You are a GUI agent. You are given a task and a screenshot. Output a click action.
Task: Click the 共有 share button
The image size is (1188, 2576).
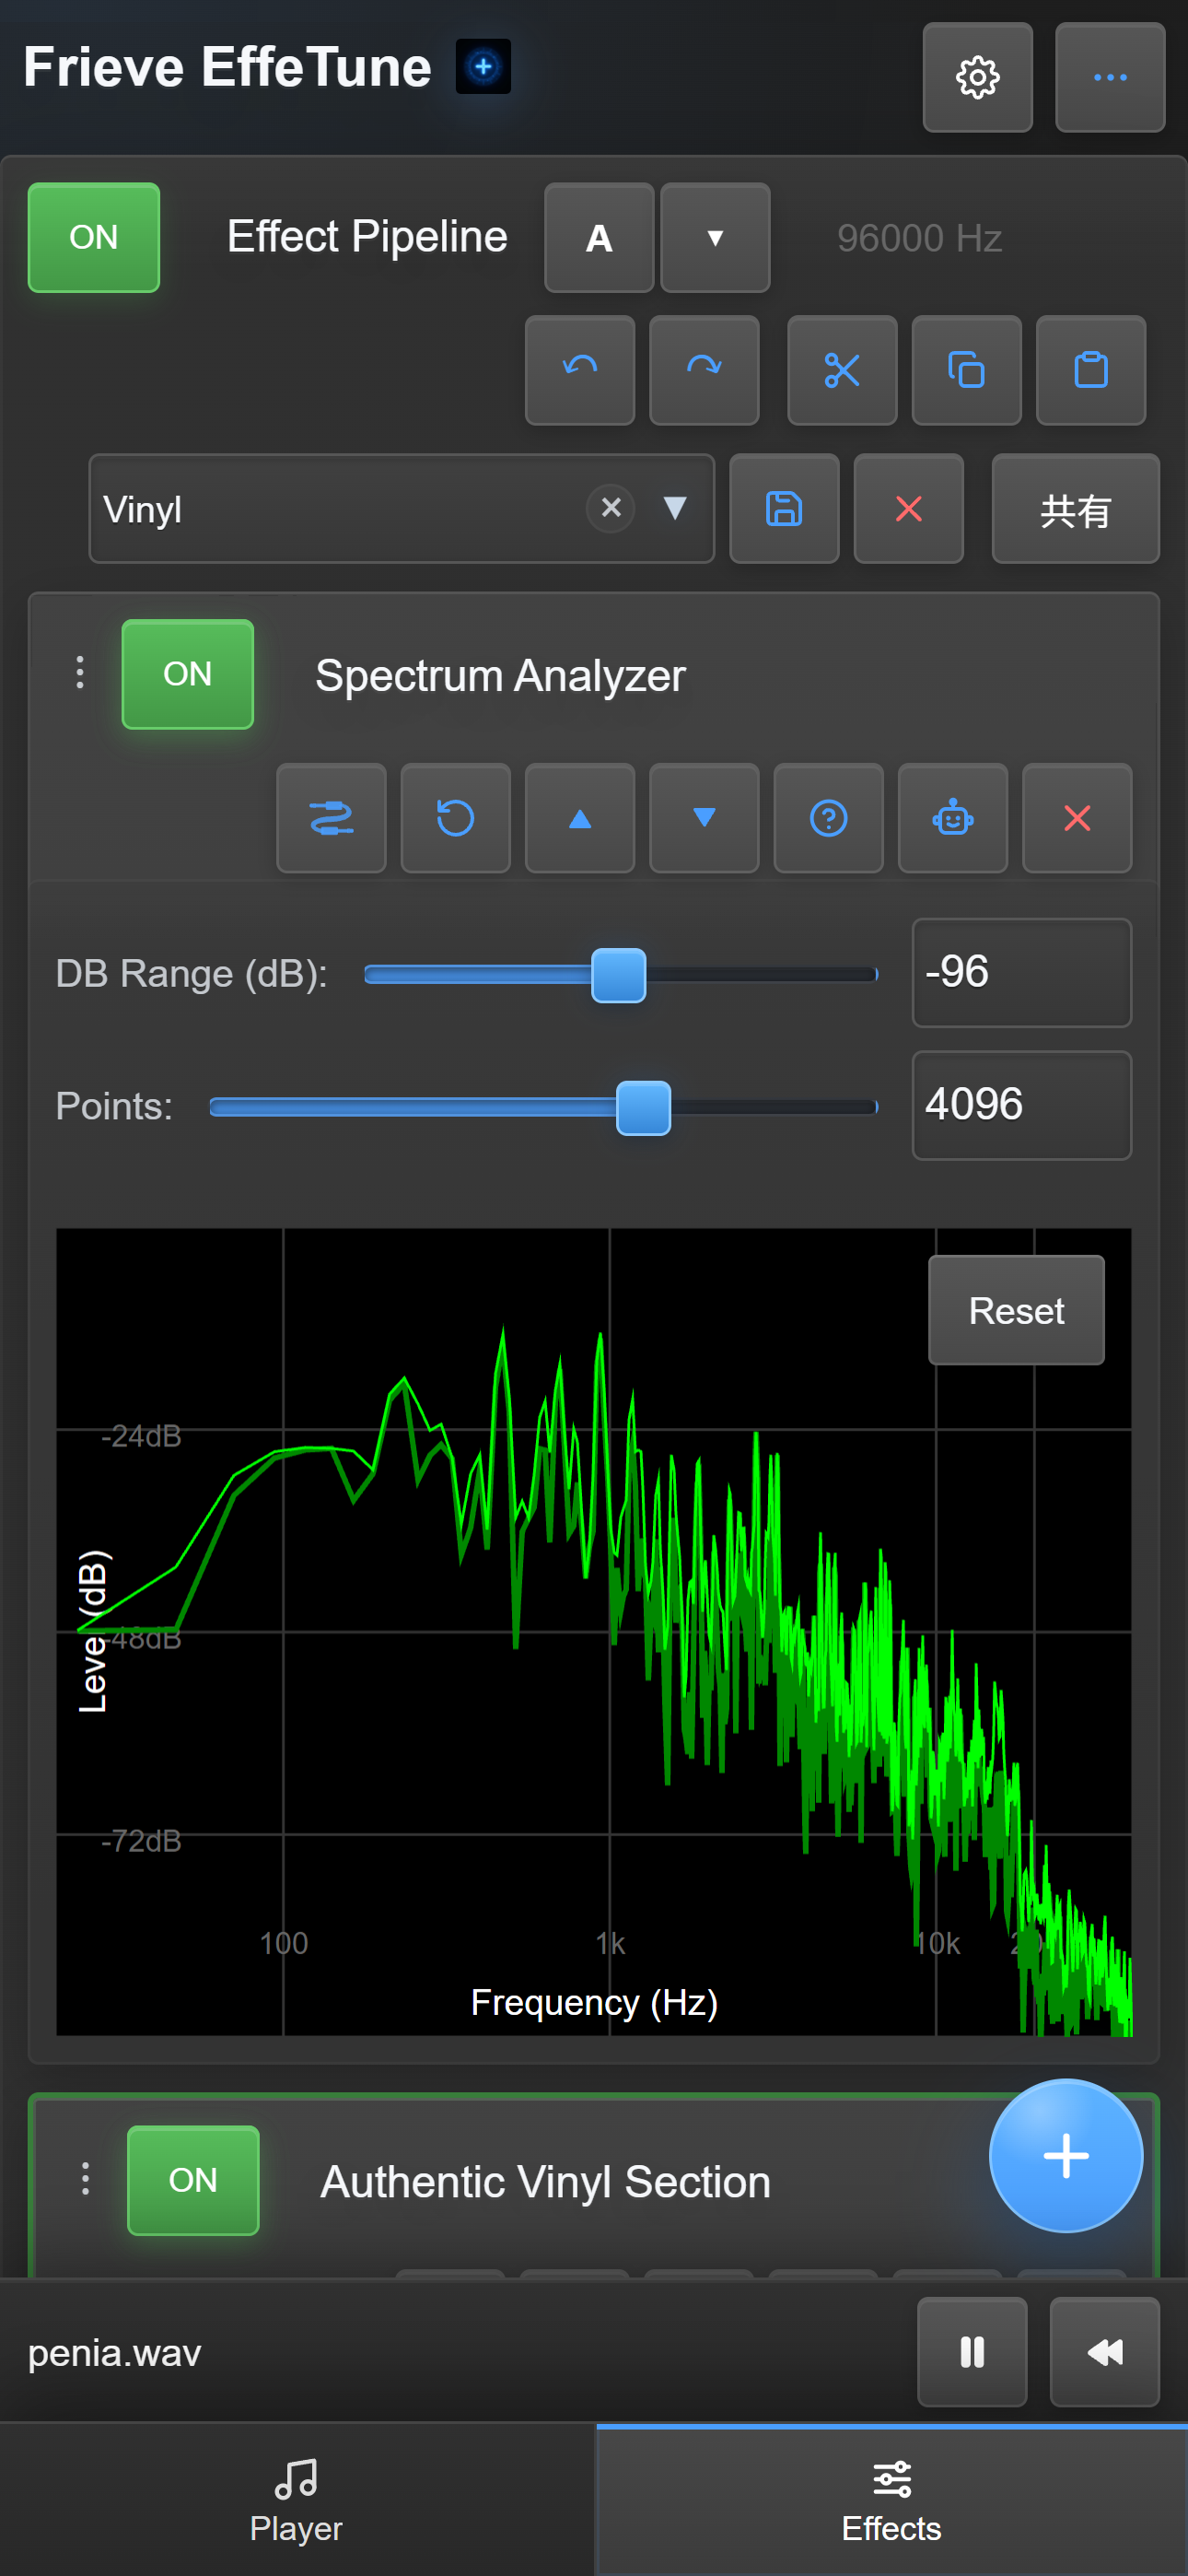(x=1075, y=508)
